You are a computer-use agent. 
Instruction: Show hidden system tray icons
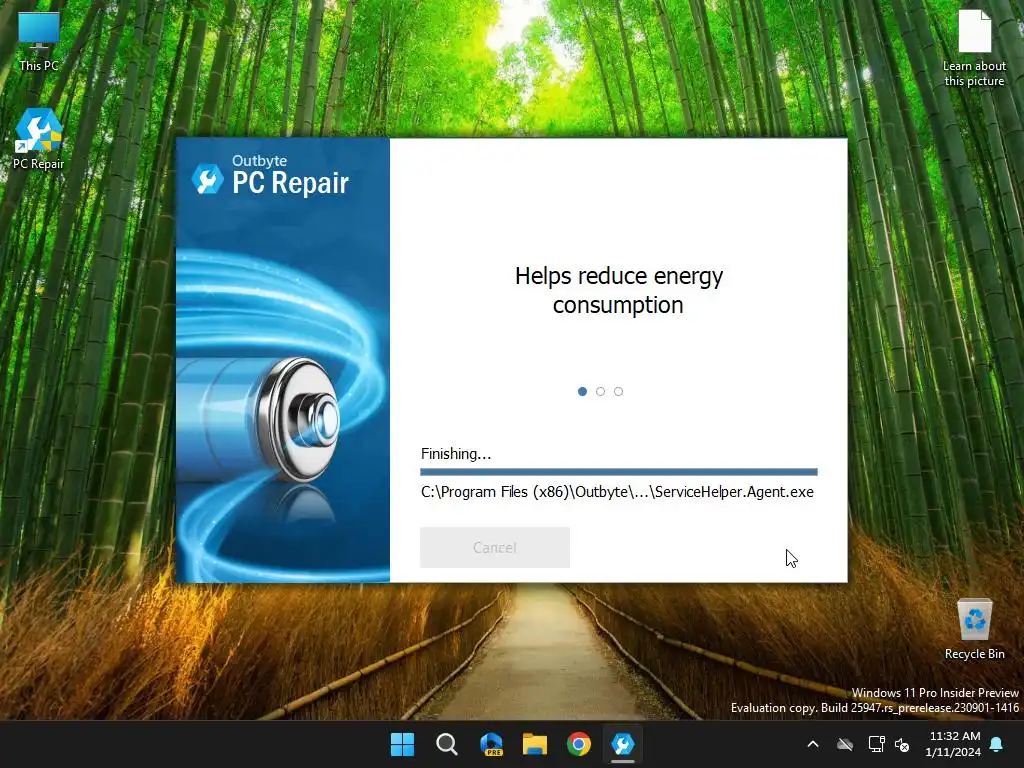tap(813, 744)
